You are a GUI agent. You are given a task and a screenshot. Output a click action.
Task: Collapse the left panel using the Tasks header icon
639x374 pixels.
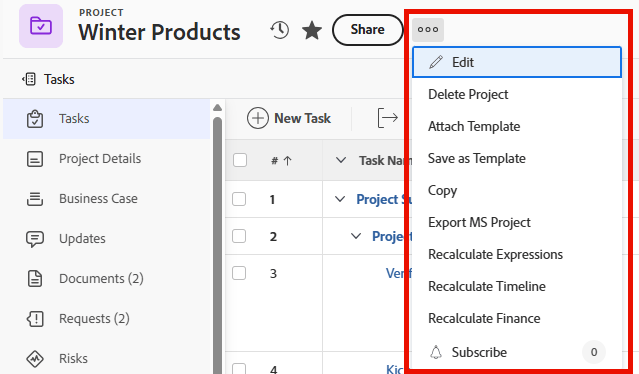pyautogui.click(x=29, y=79)
